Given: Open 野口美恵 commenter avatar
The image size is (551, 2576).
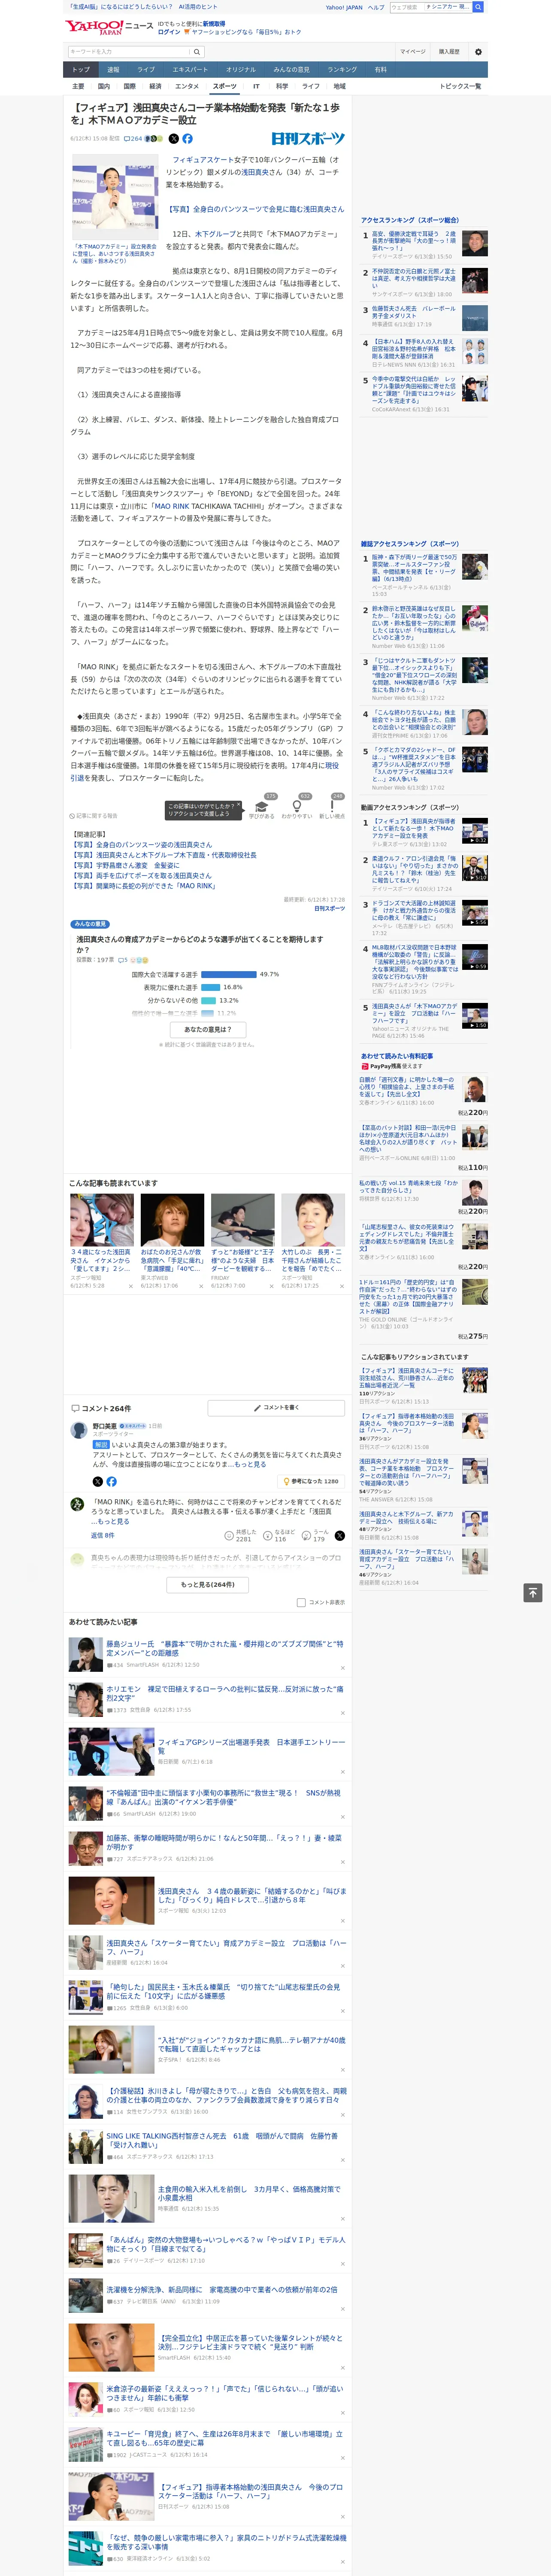Looking at the screenshot, I should [78, 1430].
